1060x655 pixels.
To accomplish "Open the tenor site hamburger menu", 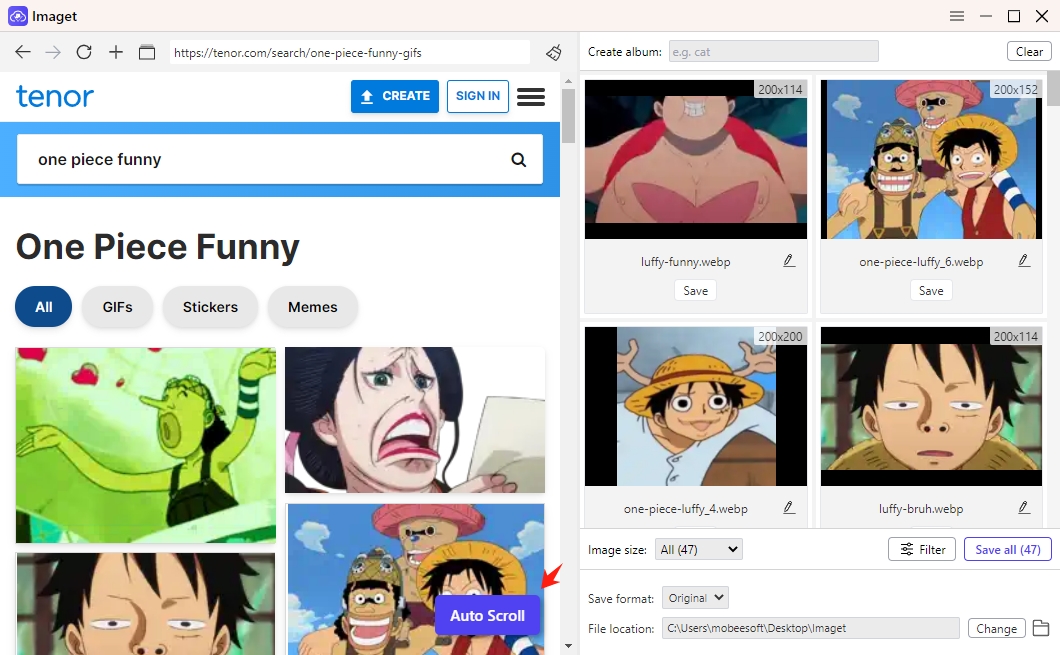I will [531, 97].
